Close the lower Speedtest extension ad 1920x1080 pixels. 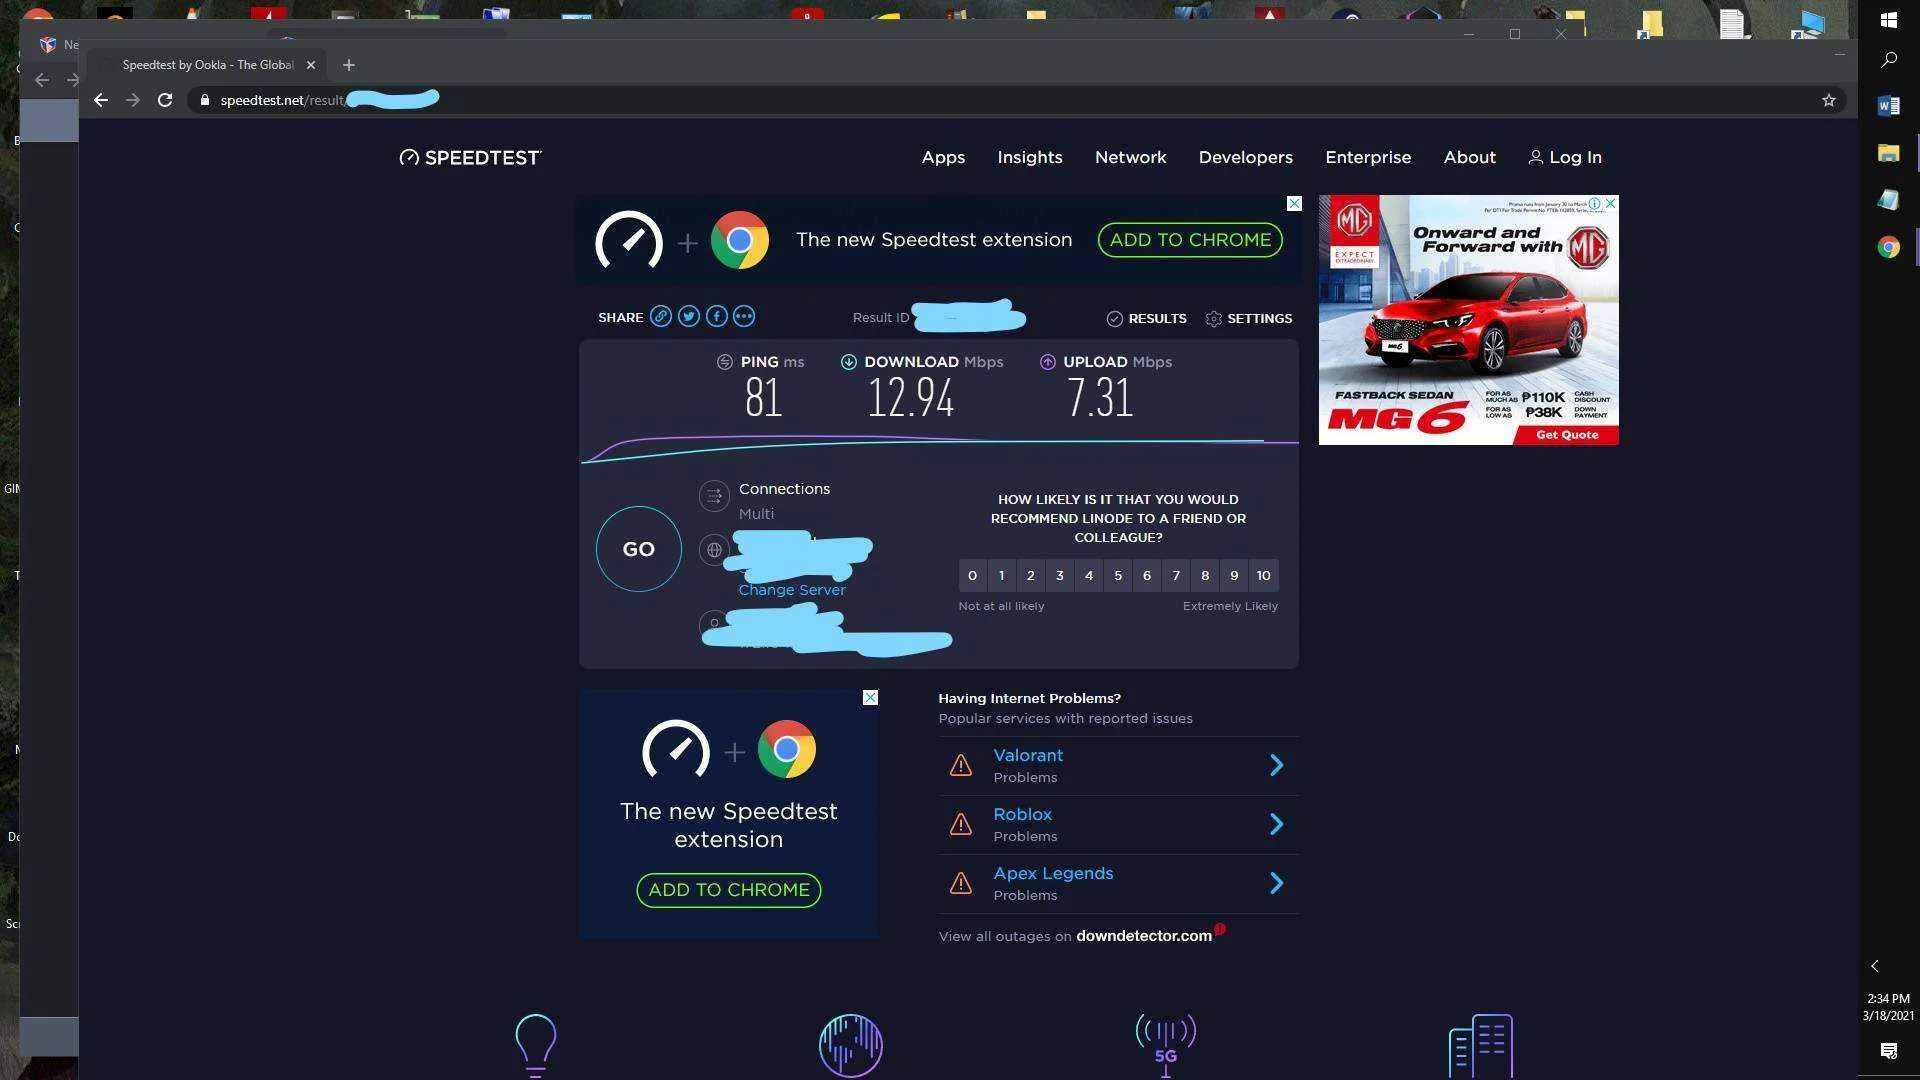(870, 697)
